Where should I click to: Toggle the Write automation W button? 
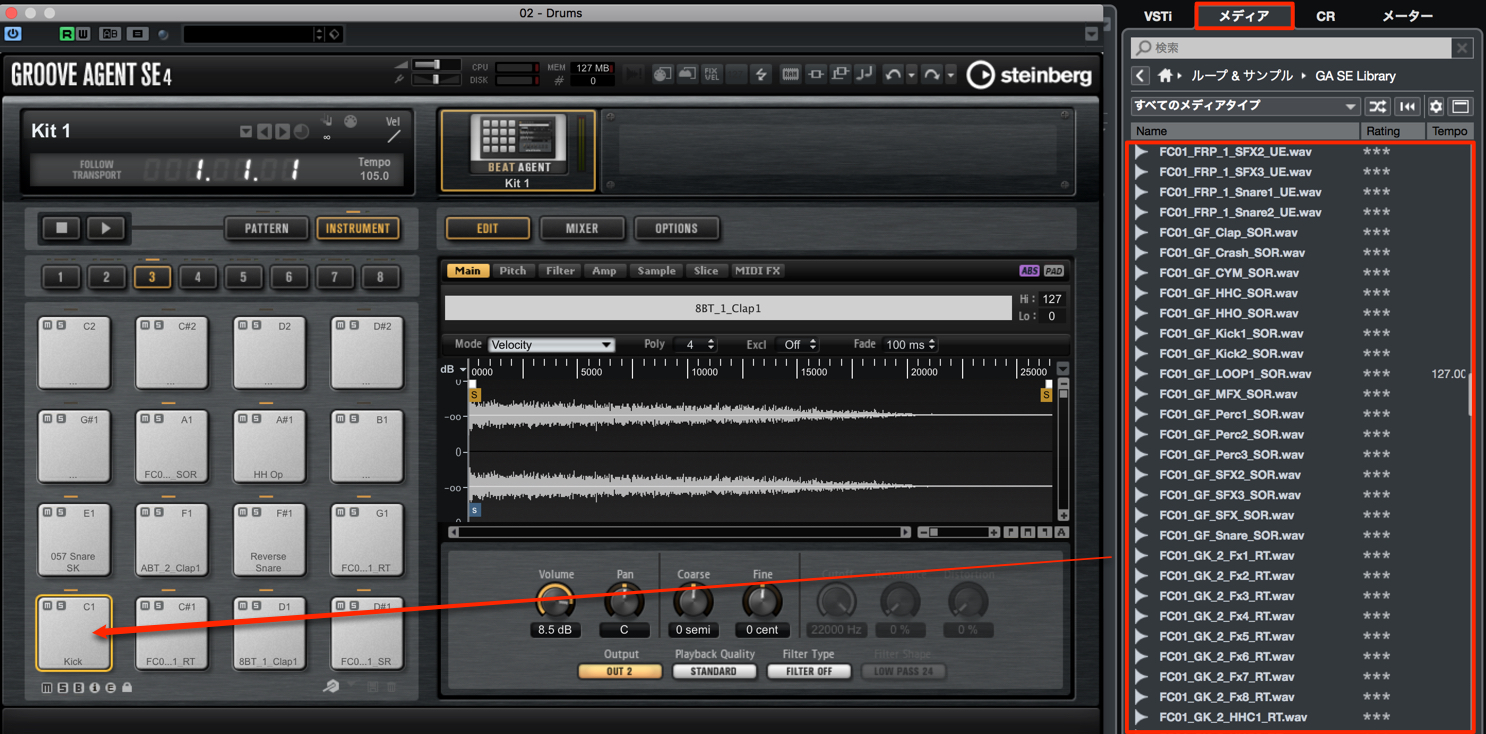[x=83, y=34]
